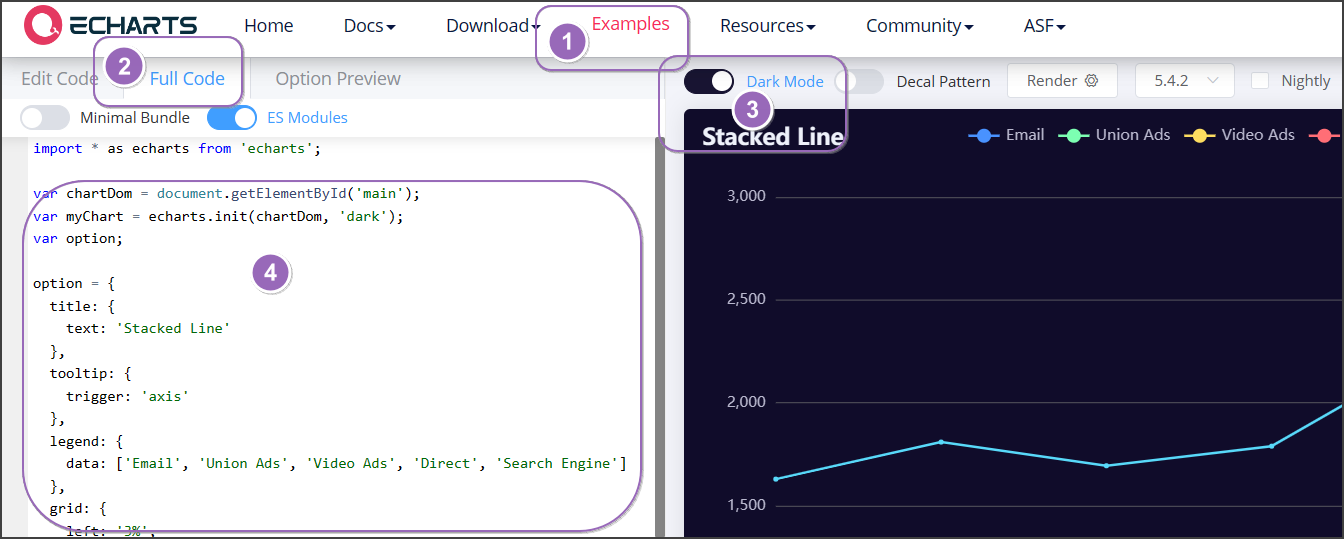Switch to the Full Code tab
1344x539 pixels.
(x=187, y=79)
